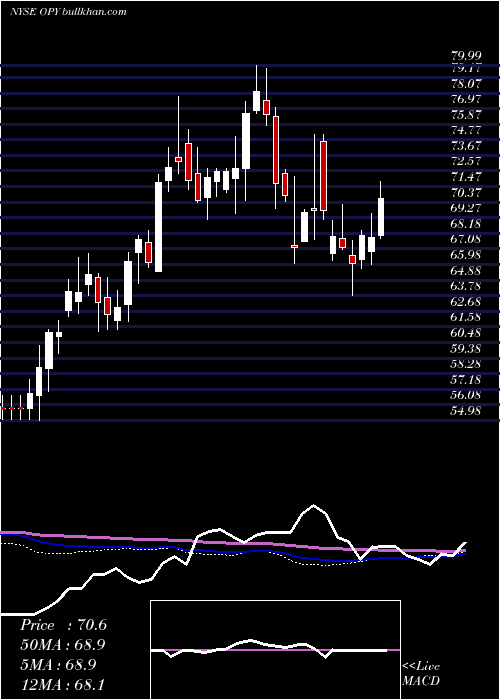Click the 72.57 price axis label
This screenshot has width=500, height=700.
[466, 162]
